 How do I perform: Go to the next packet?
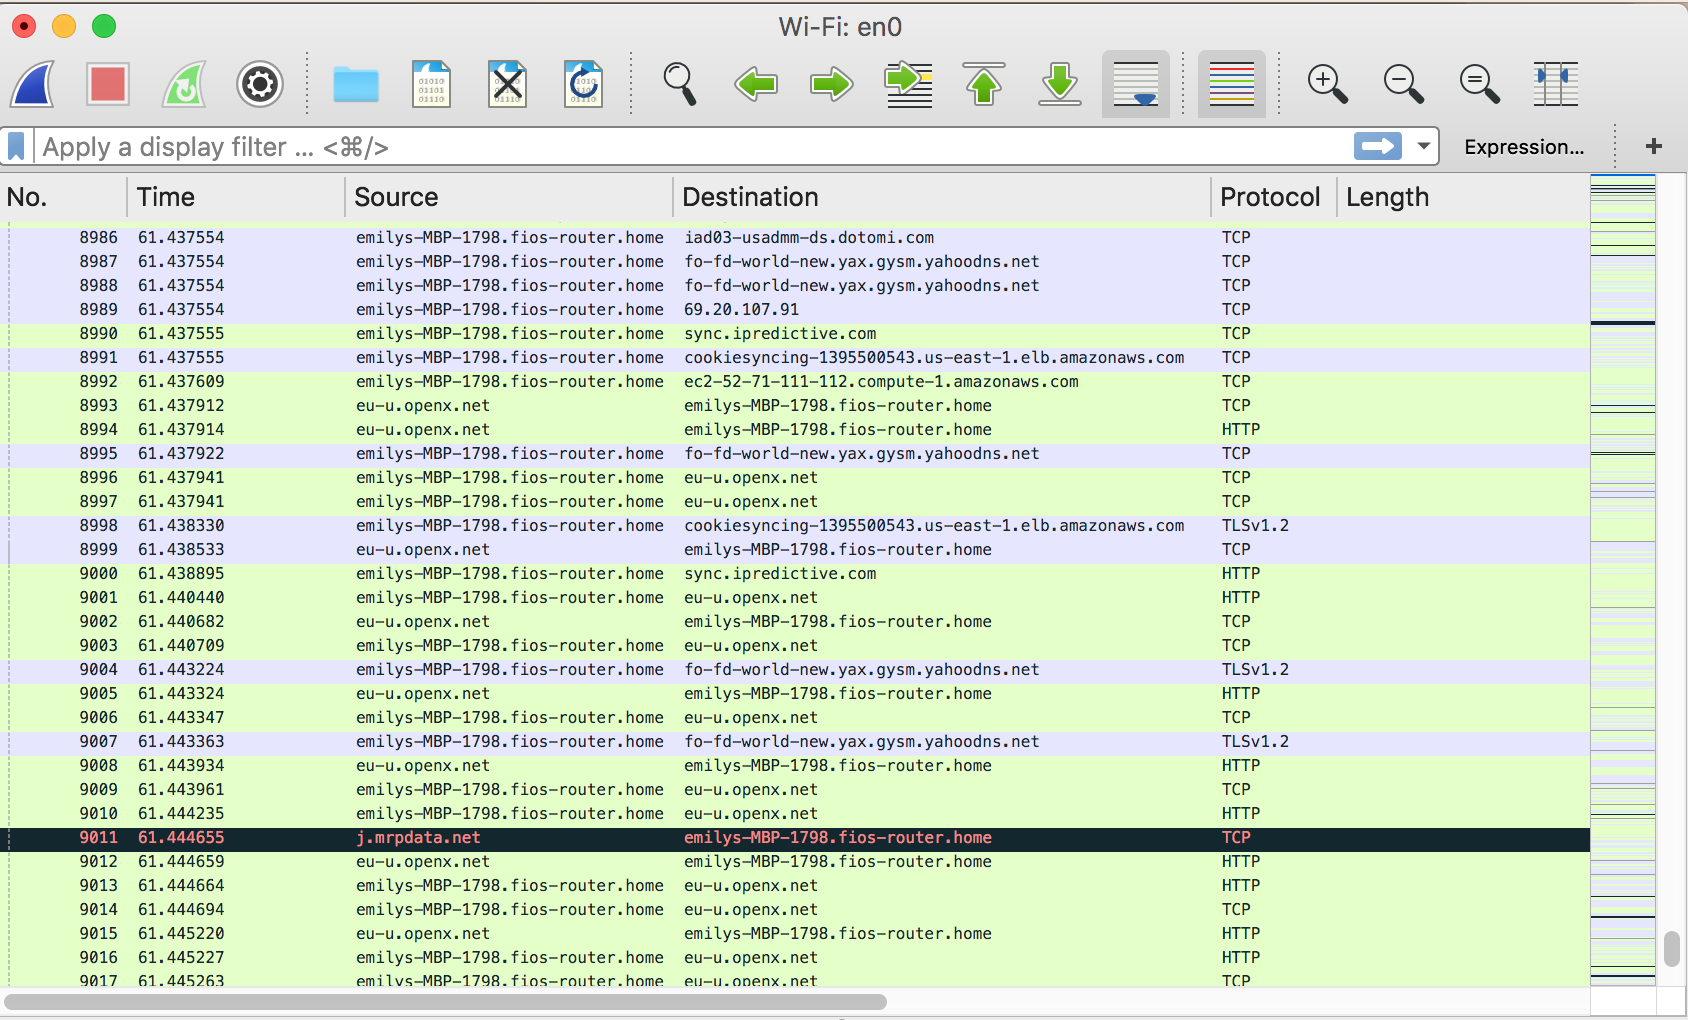(831, 84)
